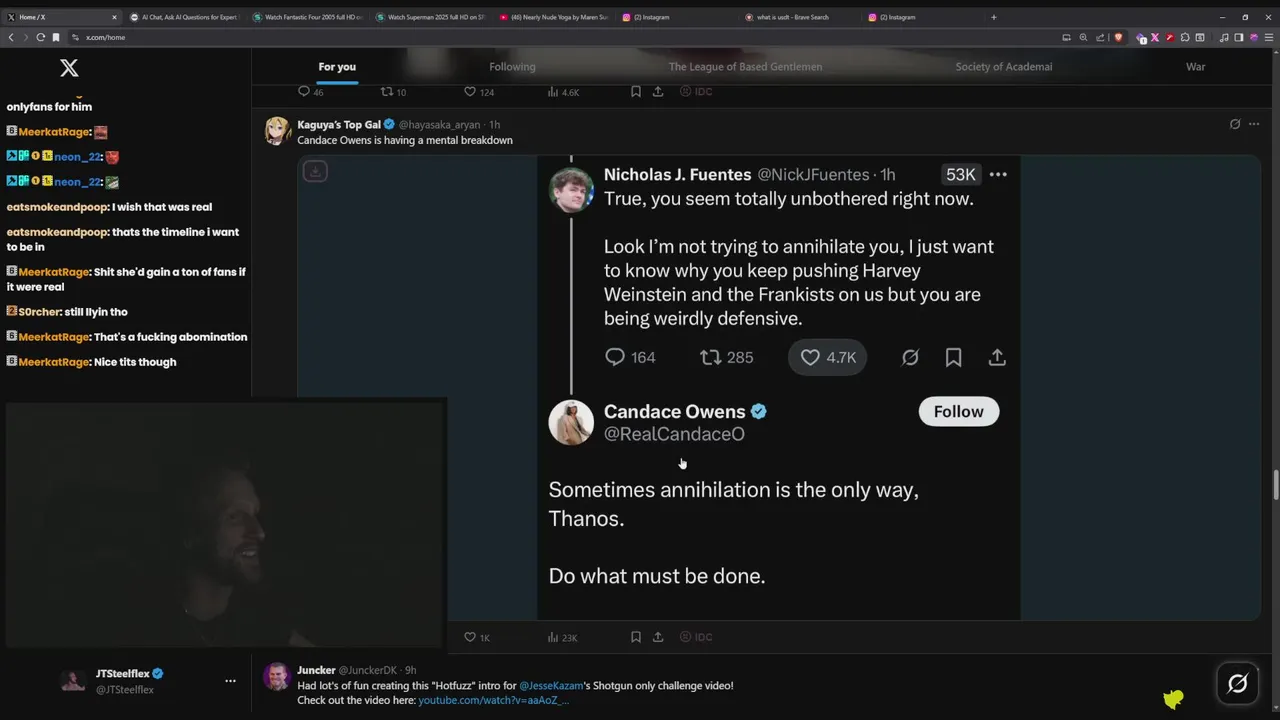Open the extensions puzzle piece menu

(x=1185, y=37)
